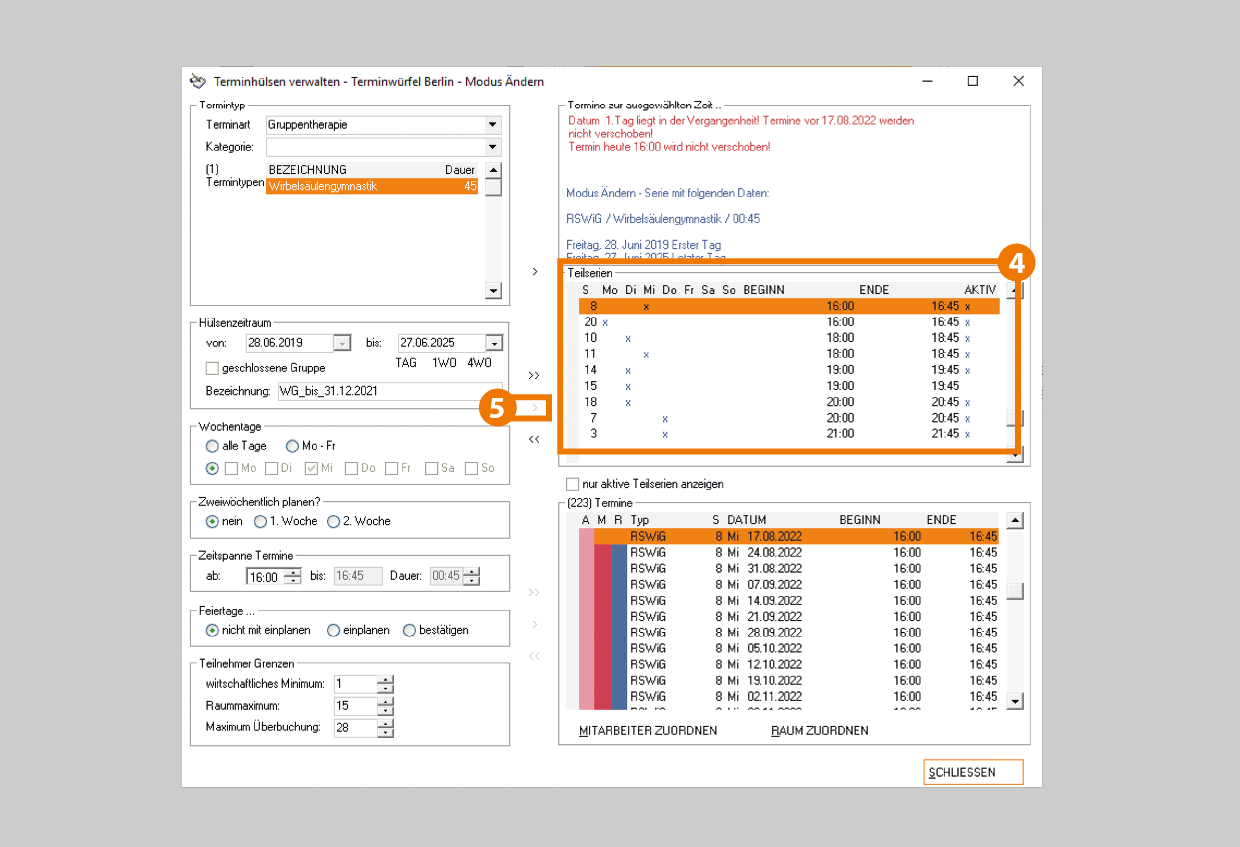Open the bis date picker dropdown
The width and height of the screenshot is (1240, 847).
(x=494, y=343)
